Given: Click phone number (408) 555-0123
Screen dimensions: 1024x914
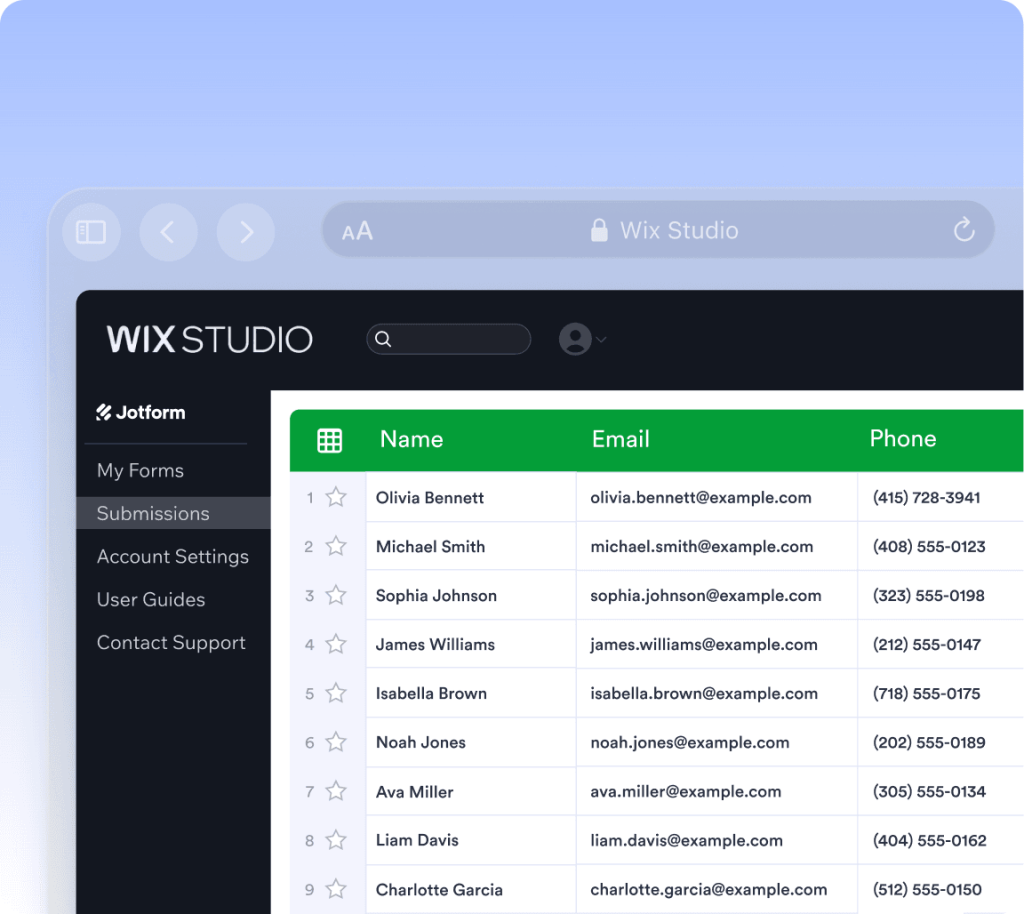Looking at the screenshot, I should [929, 546].
